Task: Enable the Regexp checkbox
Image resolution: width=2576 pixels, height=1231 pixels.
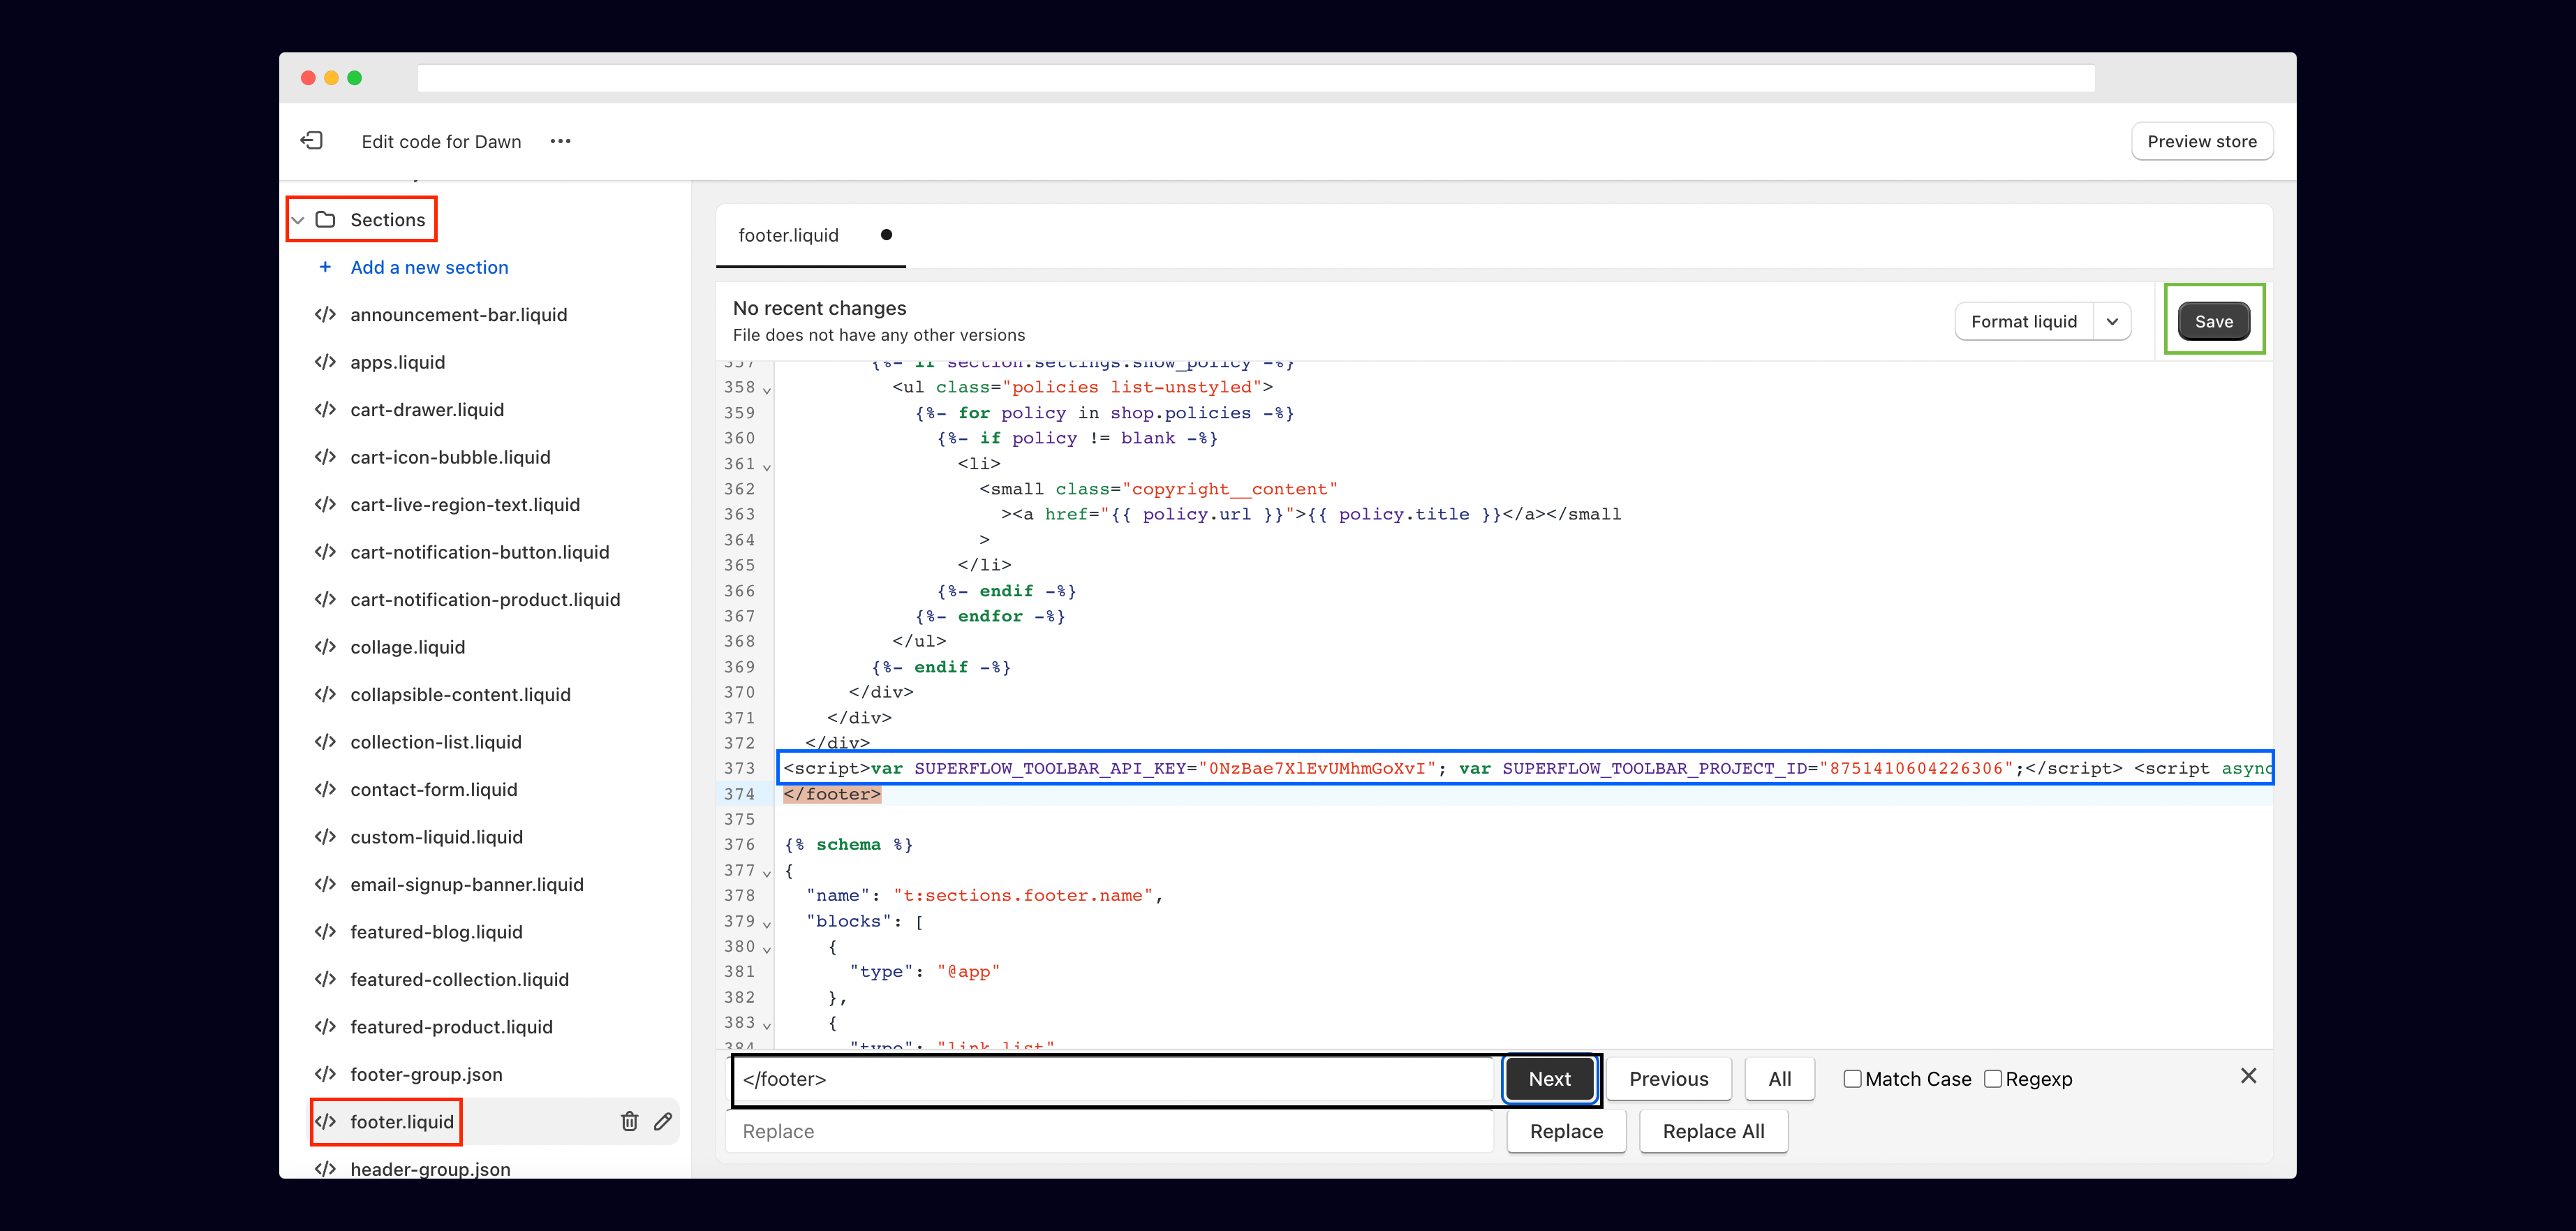Action: pyautogui.click(x=1992, y=1079)
